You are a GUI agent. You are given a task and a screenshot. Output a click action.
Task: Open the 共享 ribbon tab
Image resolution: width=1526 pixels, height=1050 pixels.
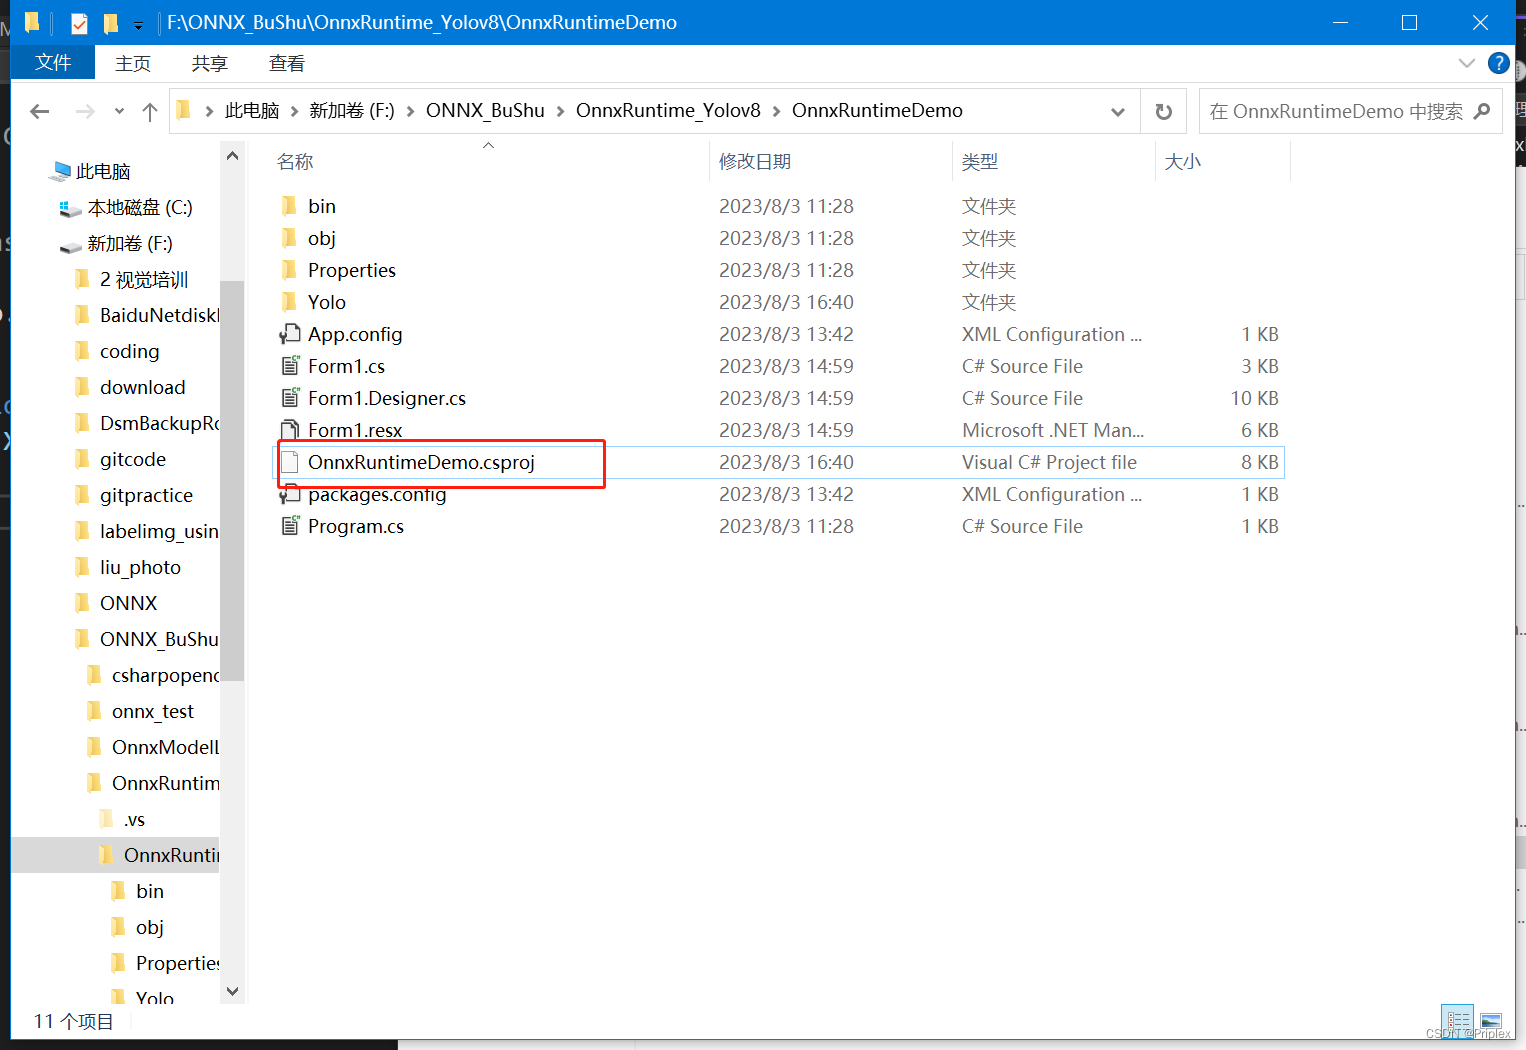210,63
